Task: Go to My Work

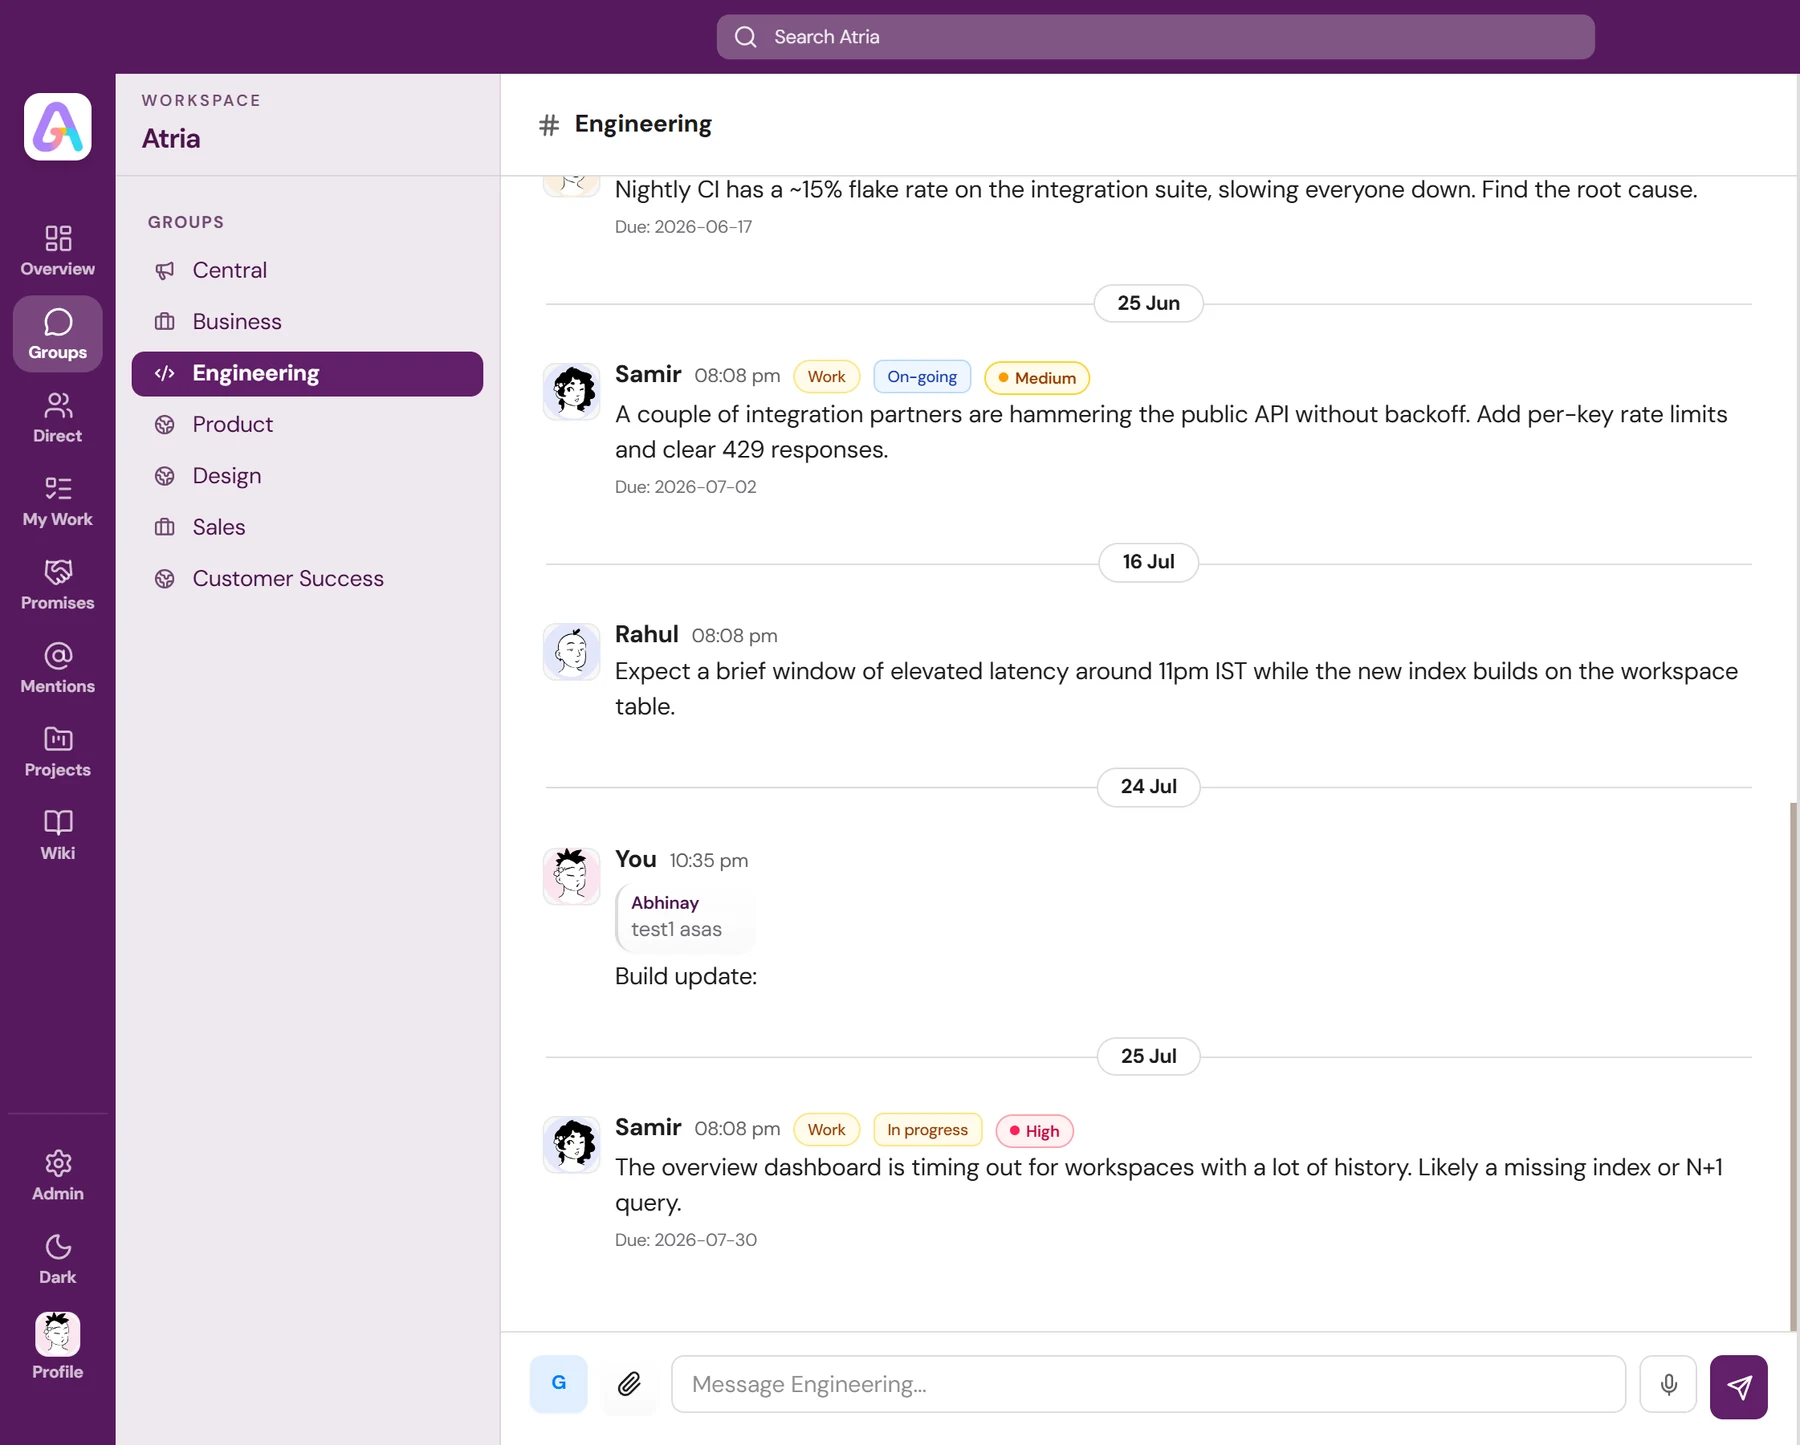Action: tap(58, 501)
